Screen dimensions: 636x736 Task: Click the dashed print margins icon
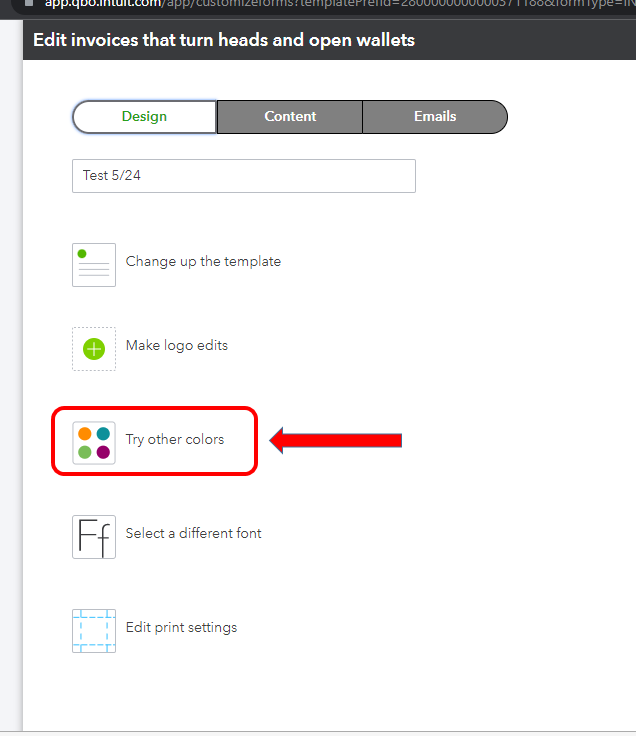click(x=94, y=631)
